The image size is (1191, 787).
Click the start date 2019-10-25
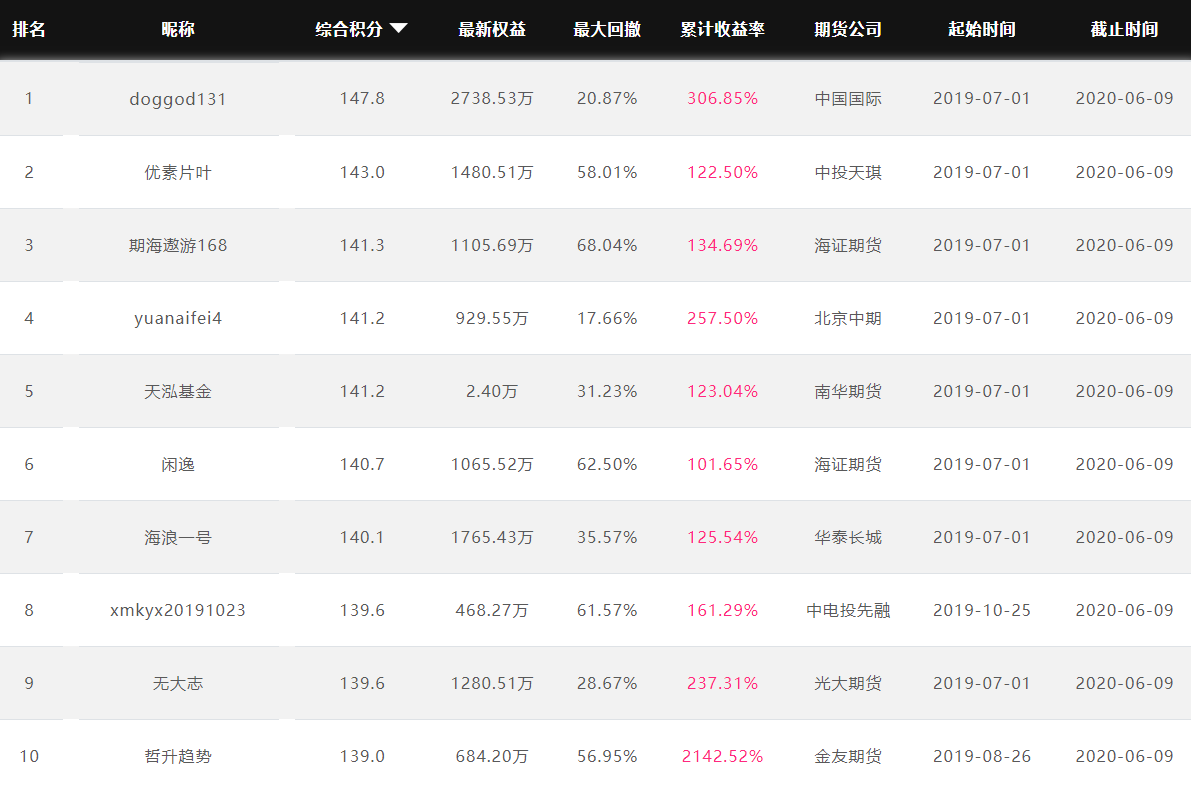pyautogui.click(x=981, y=610)
